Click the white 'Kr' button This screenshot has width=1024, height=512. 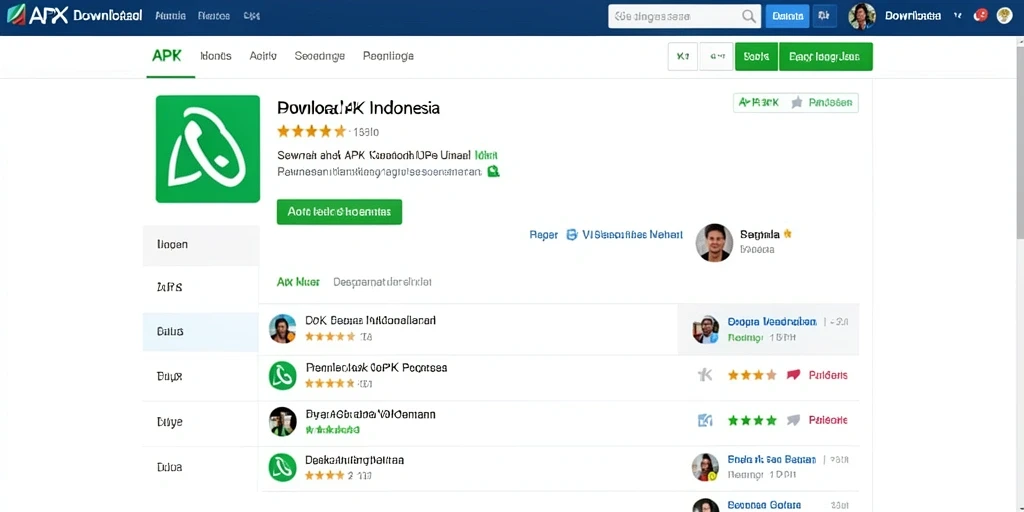[683, 57]
